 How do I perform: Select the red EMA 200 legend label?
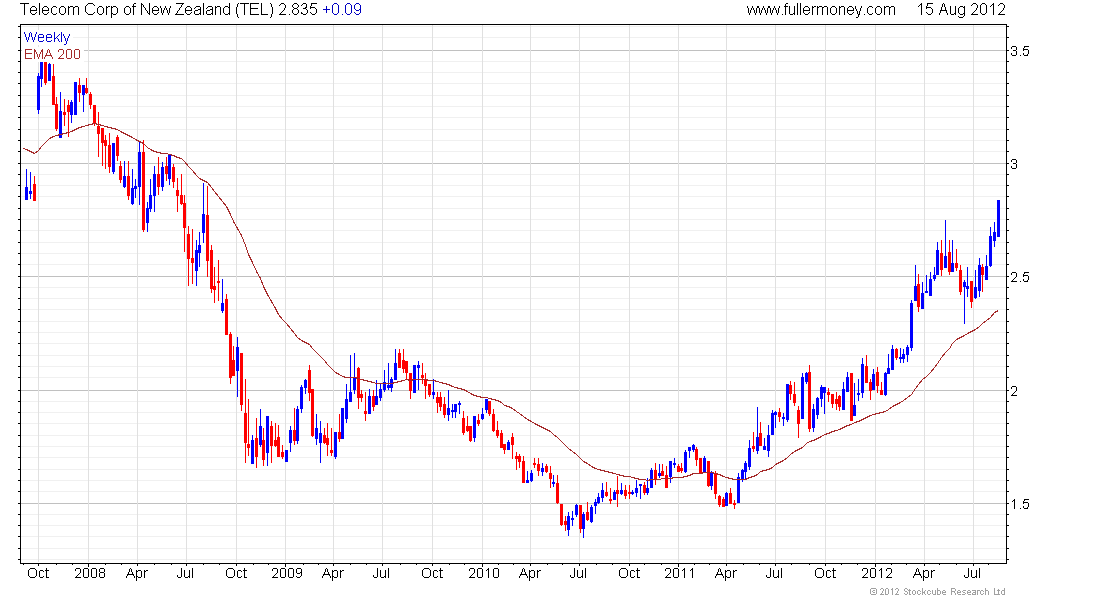tap(52, 54)
